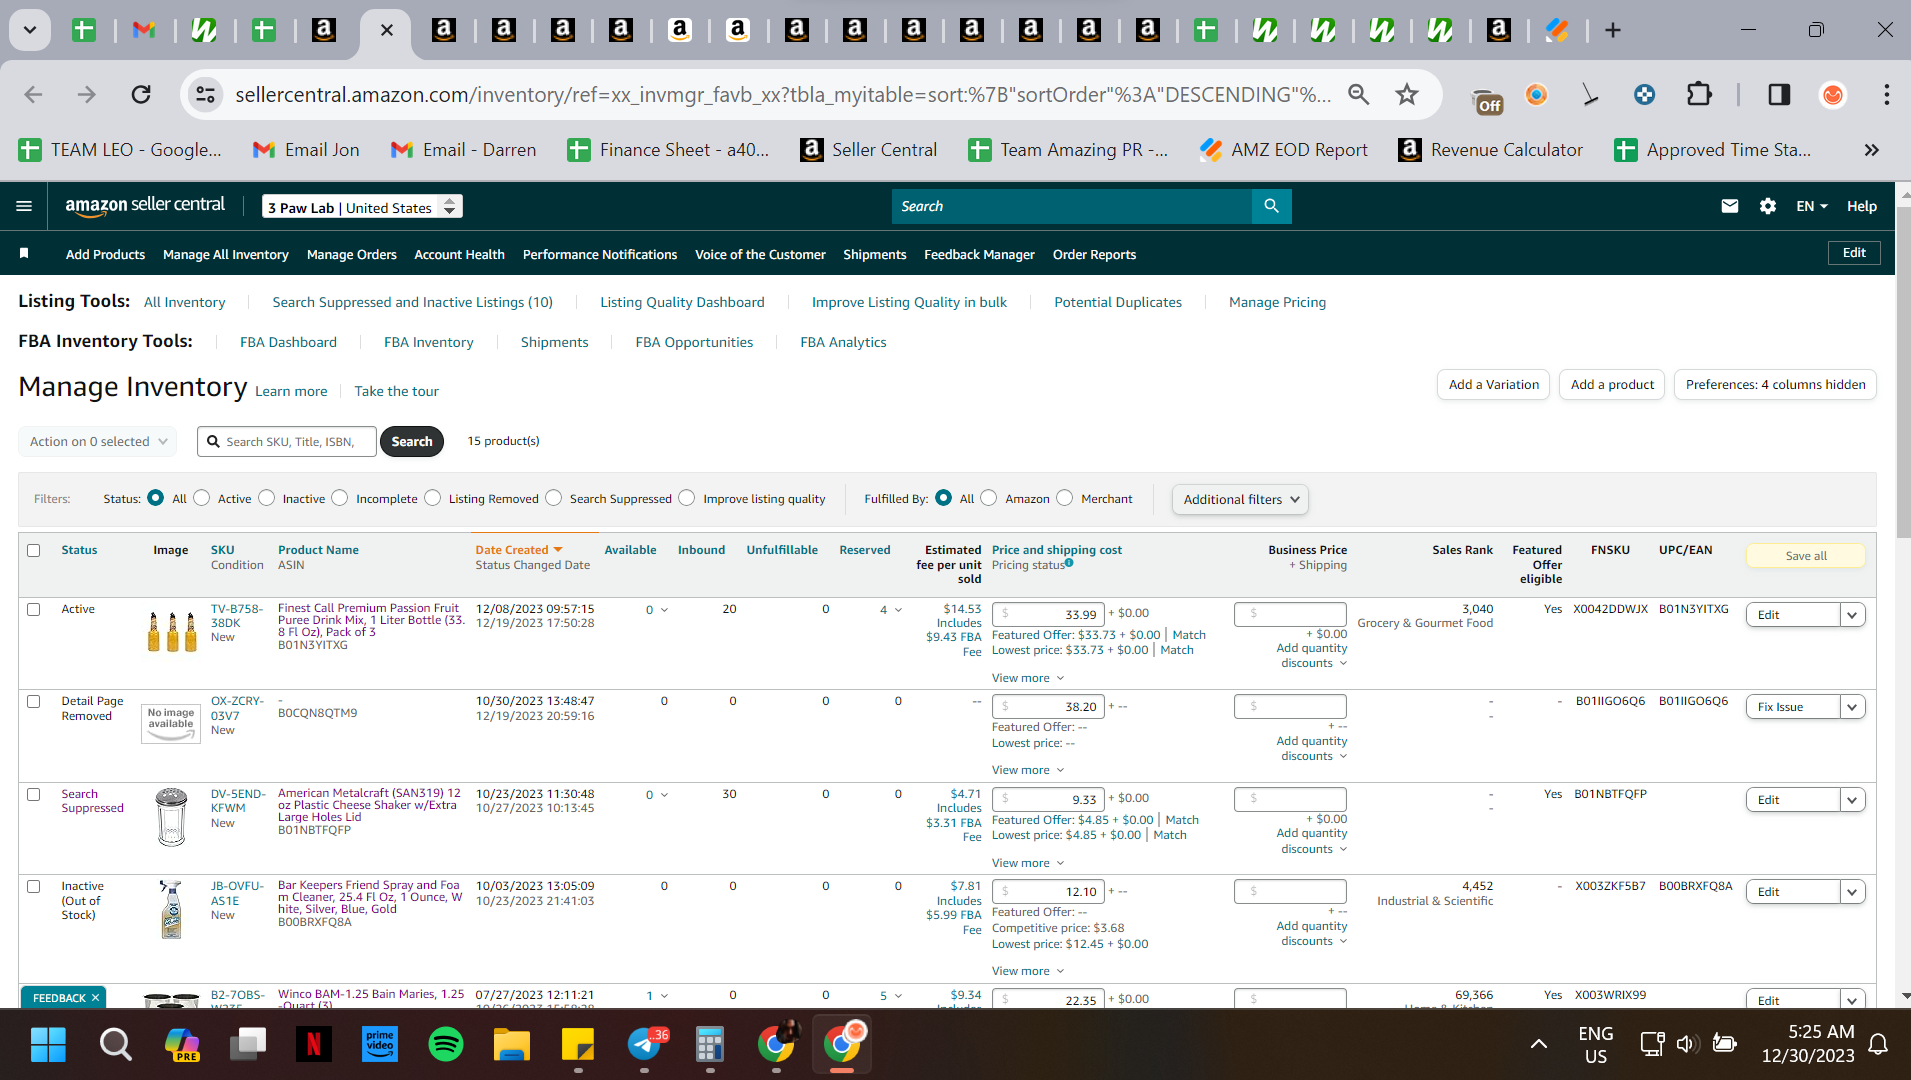1911x1080 pixels.
Task: View site information icon in address bar
Action: pos(205,95)
